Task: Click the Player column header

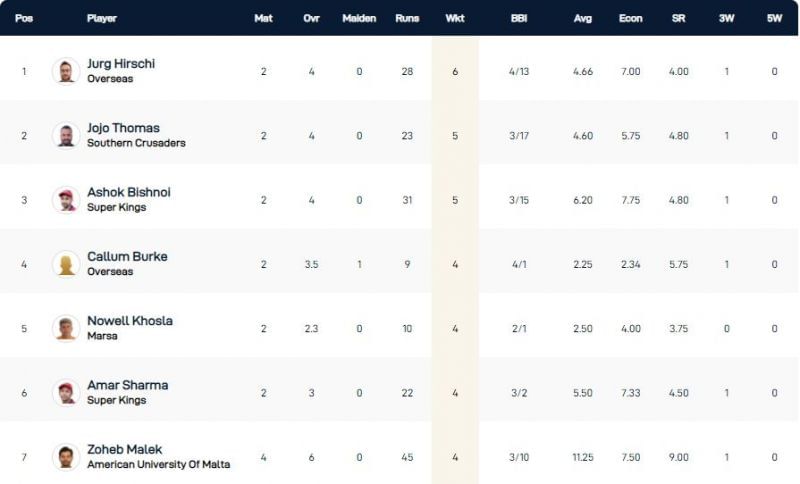Action: [102, 19]
